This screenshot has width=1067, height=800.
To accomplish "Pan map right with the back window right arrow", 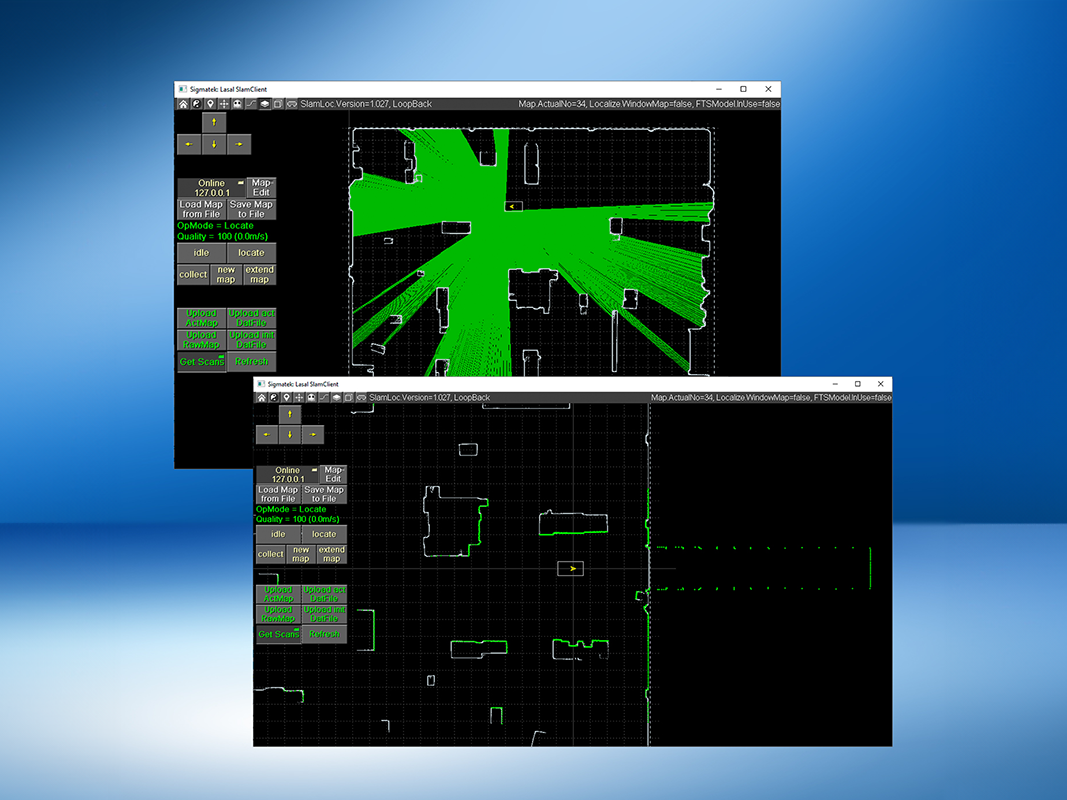I will click(239, 144).
